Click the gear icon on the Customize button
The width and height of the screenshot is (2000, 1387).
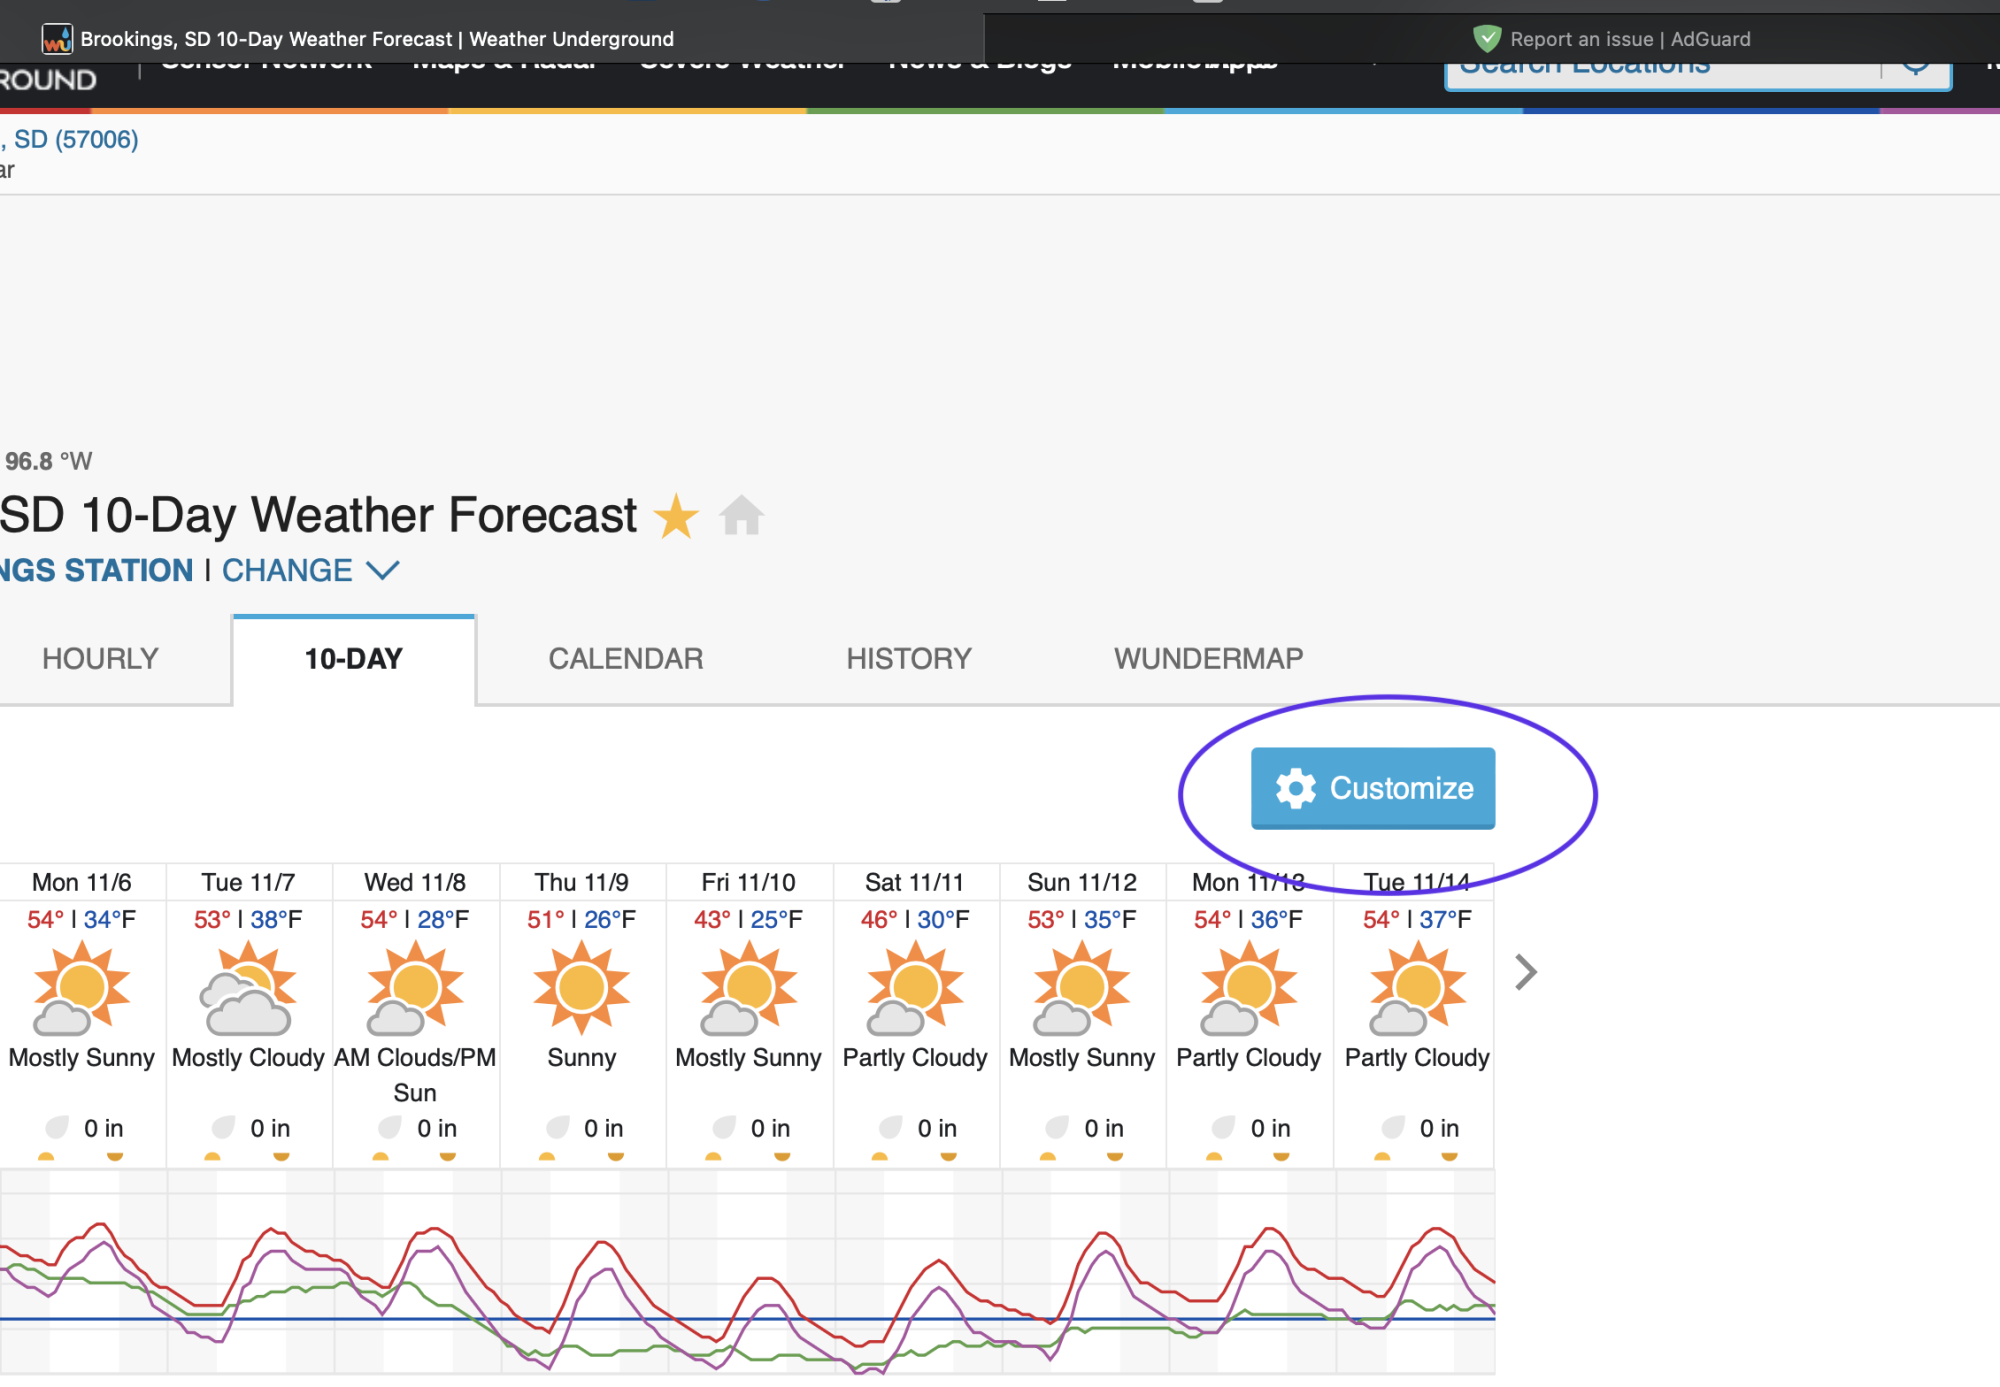click(x=1296, y=788)
